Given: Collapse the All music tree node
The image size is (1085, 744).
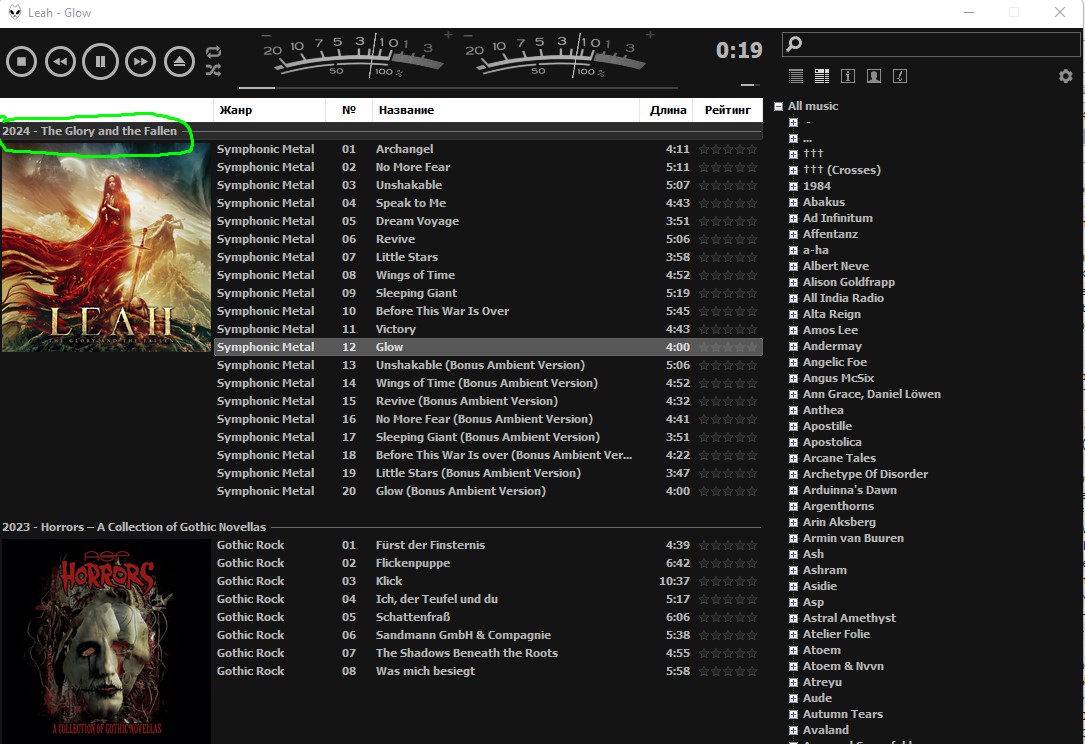Looking at the screenshot, I should click(778, 106).
